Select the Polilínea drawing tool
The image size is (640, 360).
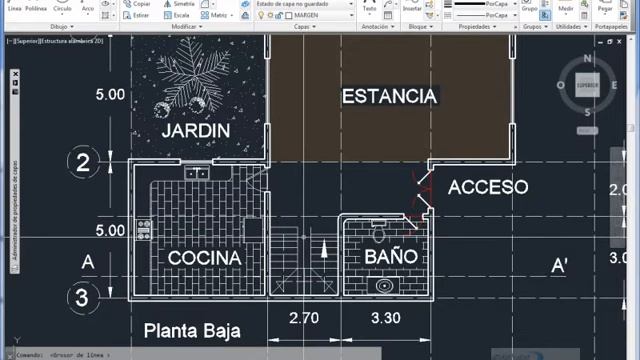(x=36, y=6)
